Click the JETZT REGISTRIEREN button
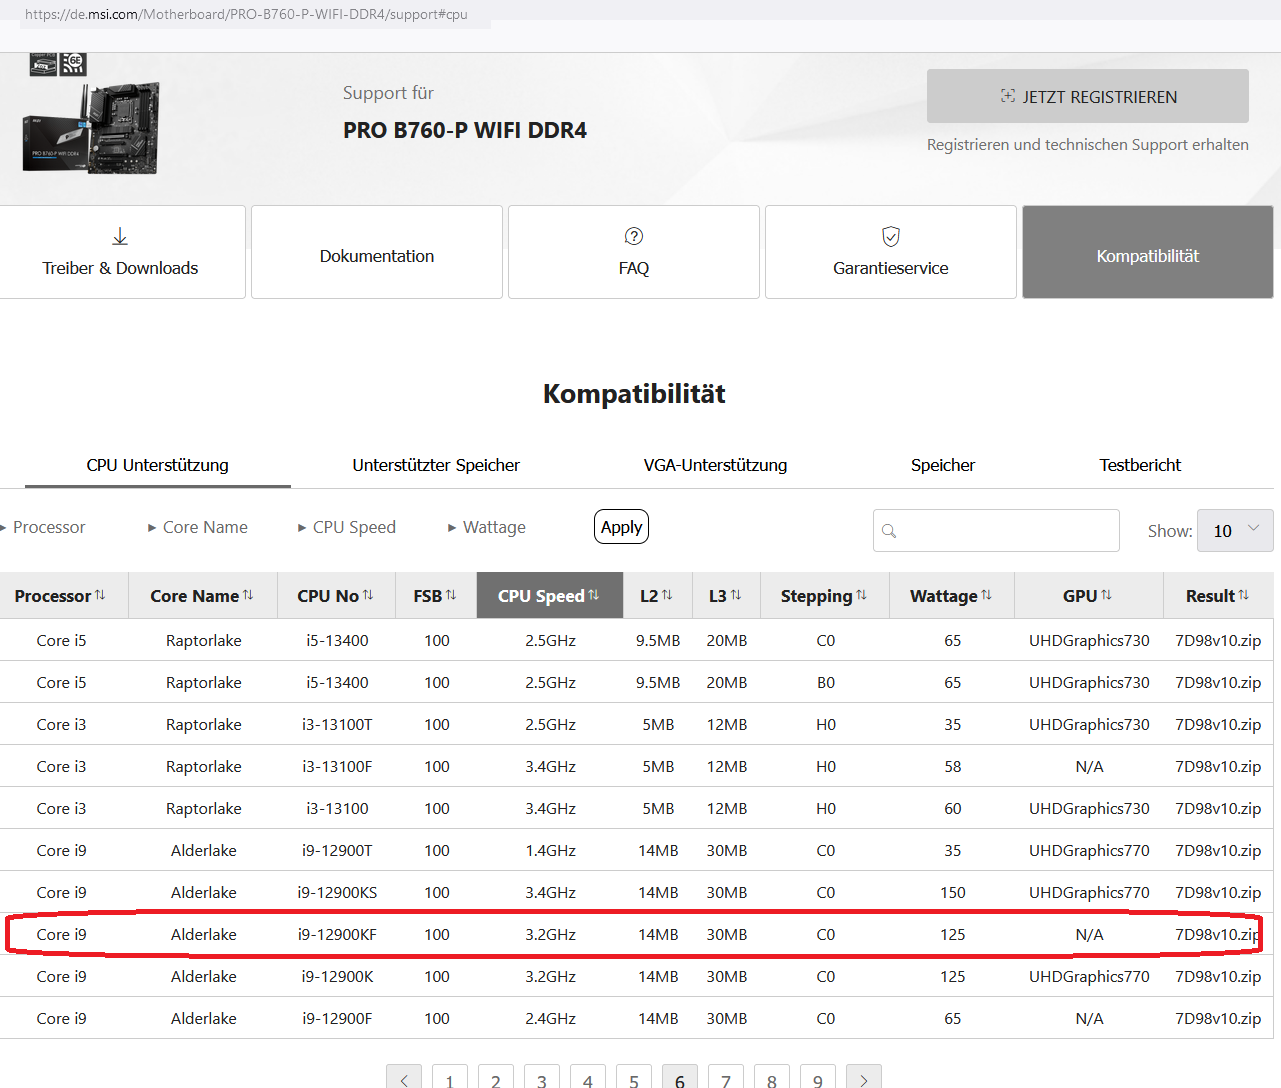Image resolution: width=1281 pixels, height=1088 pixels. [1088, 96]
